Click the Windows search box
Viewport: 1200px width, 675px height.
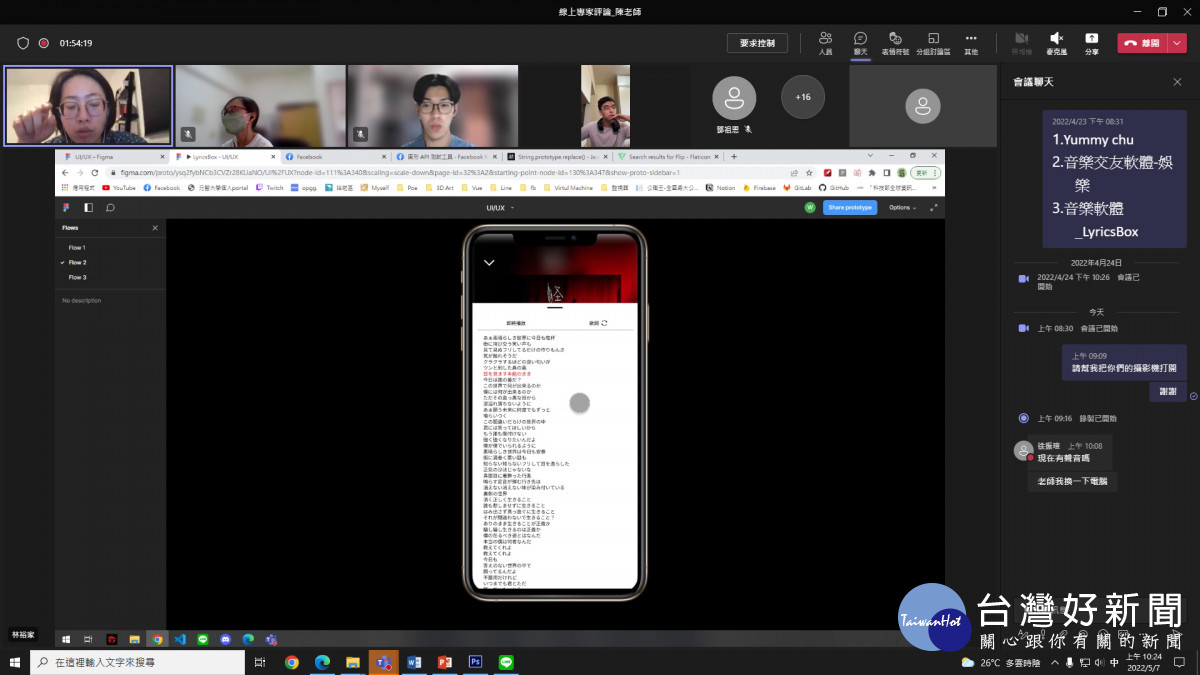click(138, 662)
